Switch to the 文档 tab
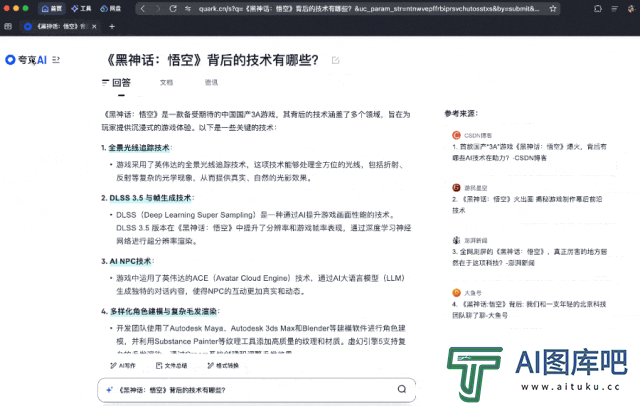This screenshot has height=406, width=640. (167, 83)
